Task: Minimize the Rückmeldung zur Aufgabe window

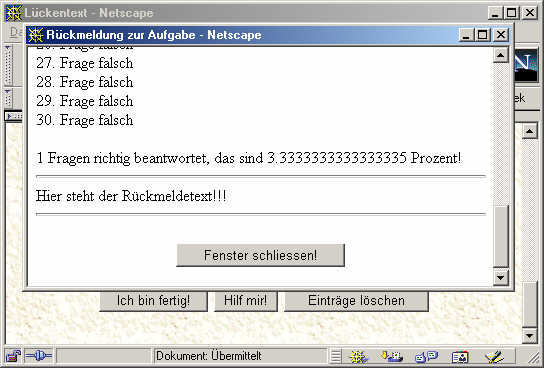Action: click(466, 35)
